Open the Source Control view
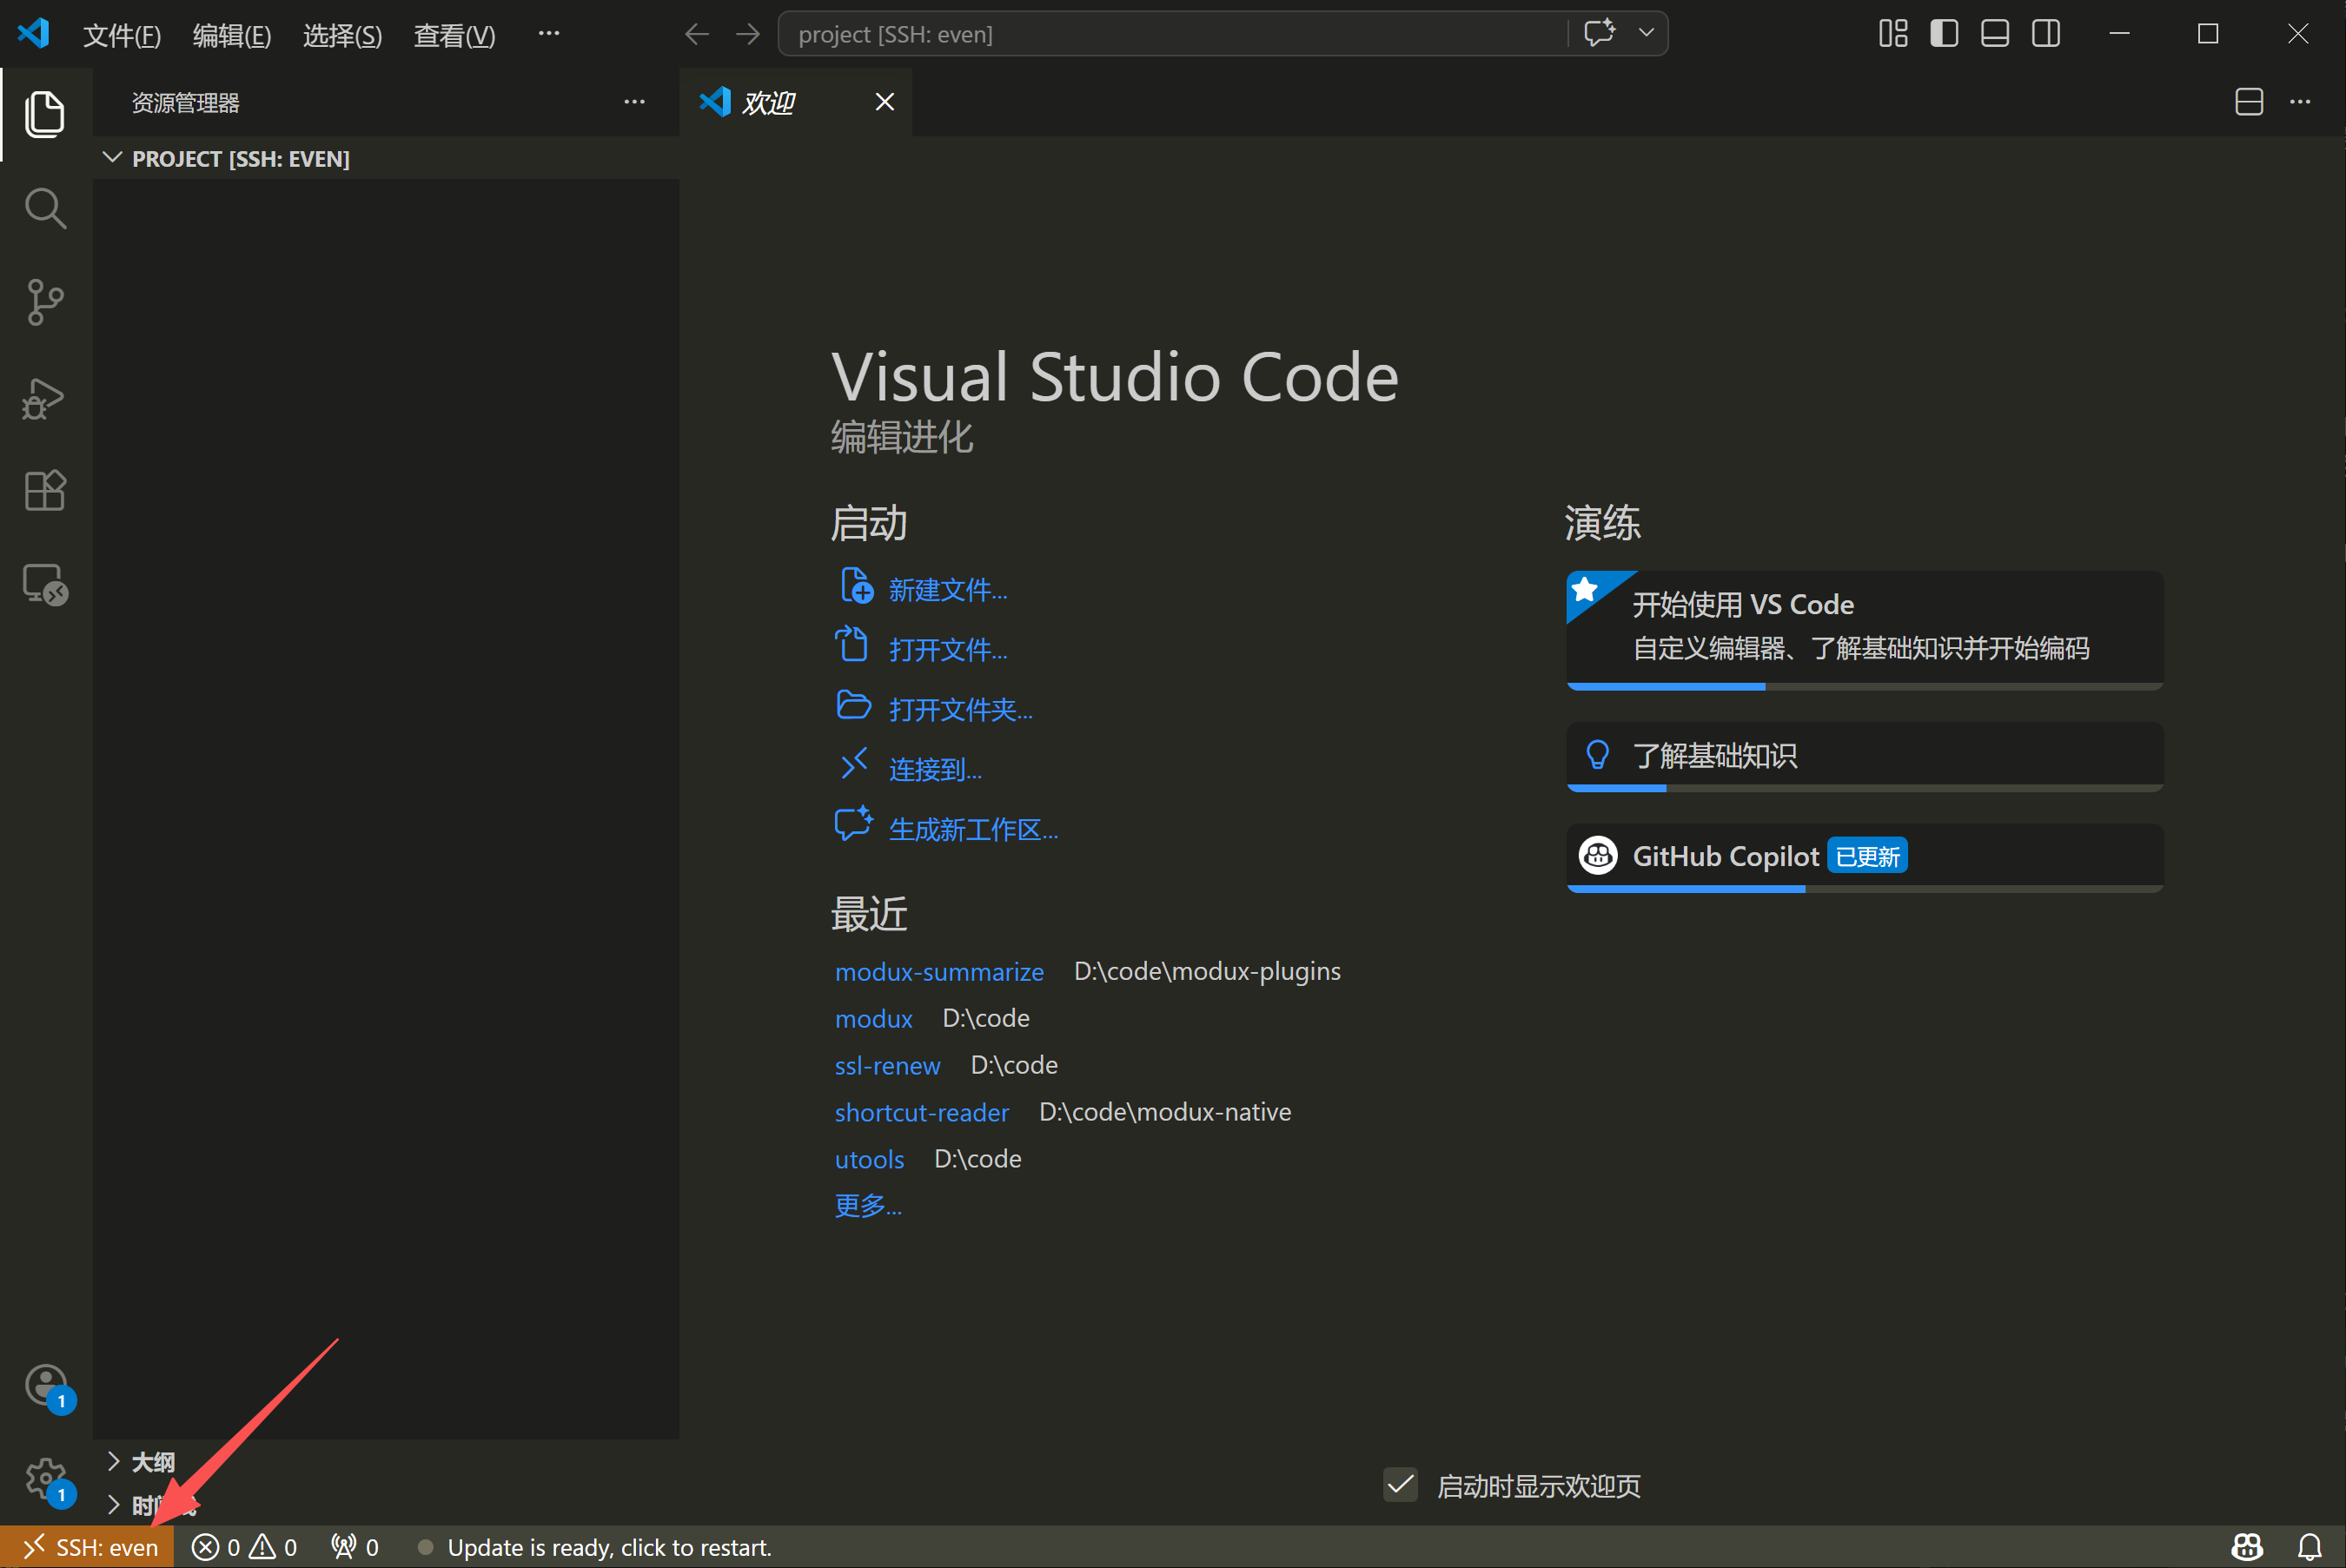Image resolution: width=2346 pixels, height=1568 pixels. click(45, 302)
